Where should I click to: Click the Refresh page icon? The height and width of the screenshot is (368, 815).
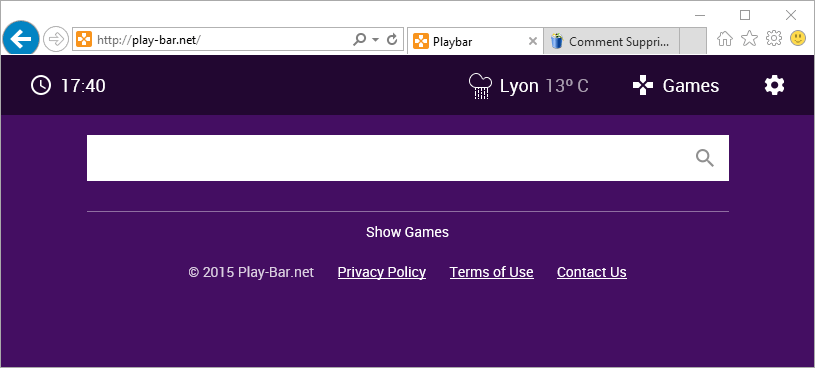tap(392, 40)
